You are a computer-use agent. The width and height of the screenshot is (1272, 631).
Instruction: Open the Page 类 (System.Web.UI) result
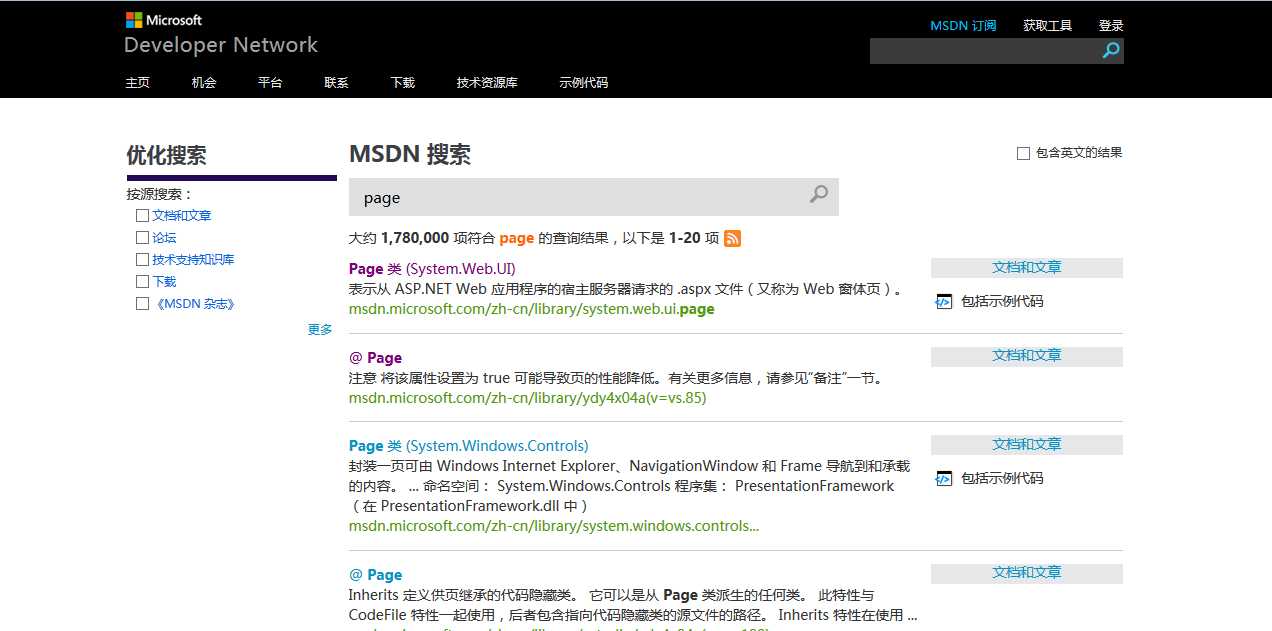point(432,268)
